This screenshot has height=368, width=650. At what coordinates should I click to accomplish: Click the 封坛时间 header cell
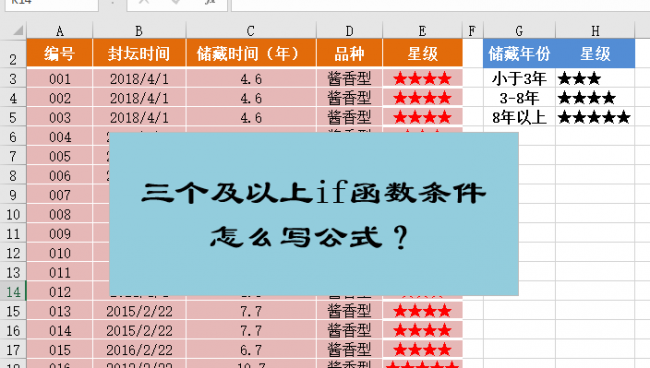139,53
